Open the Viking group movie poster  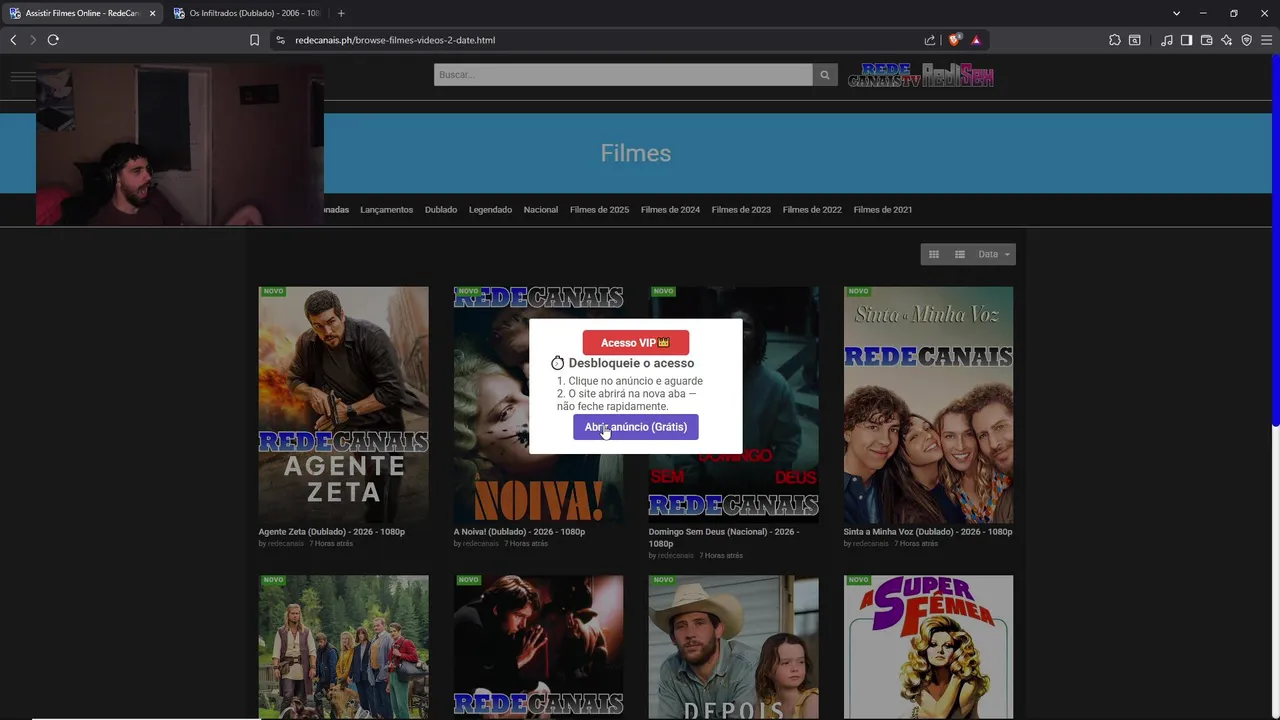click(x=343, y=647)
